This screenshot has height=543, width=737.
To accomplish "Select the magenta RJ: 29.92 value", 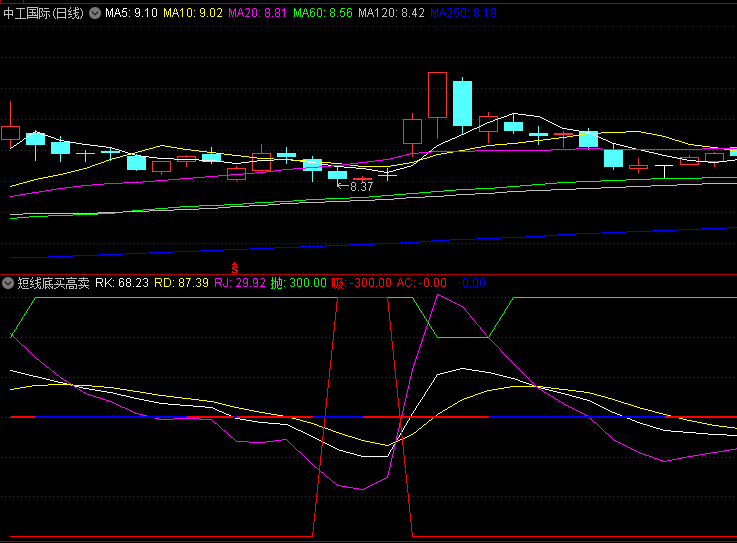I will tap(240, 283).
